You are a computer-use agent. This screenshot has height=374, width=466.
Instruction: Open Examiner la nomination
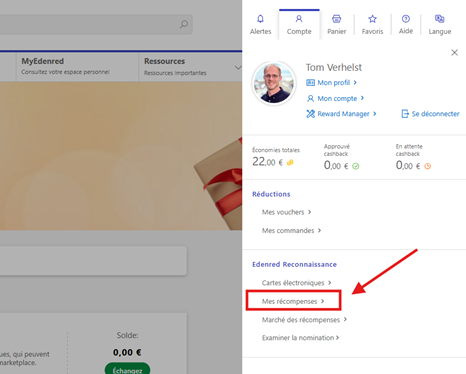298,338
